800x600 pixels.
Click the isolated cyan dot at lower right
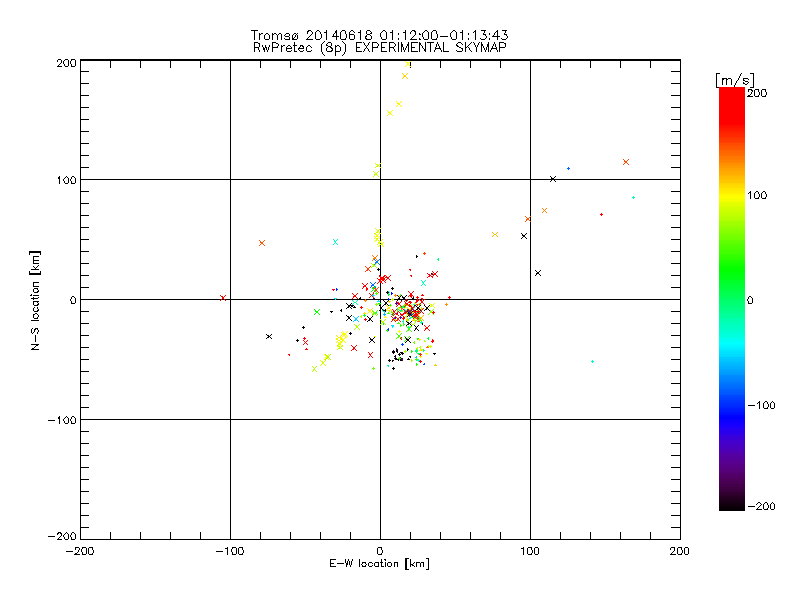click(x=593, y=361)
